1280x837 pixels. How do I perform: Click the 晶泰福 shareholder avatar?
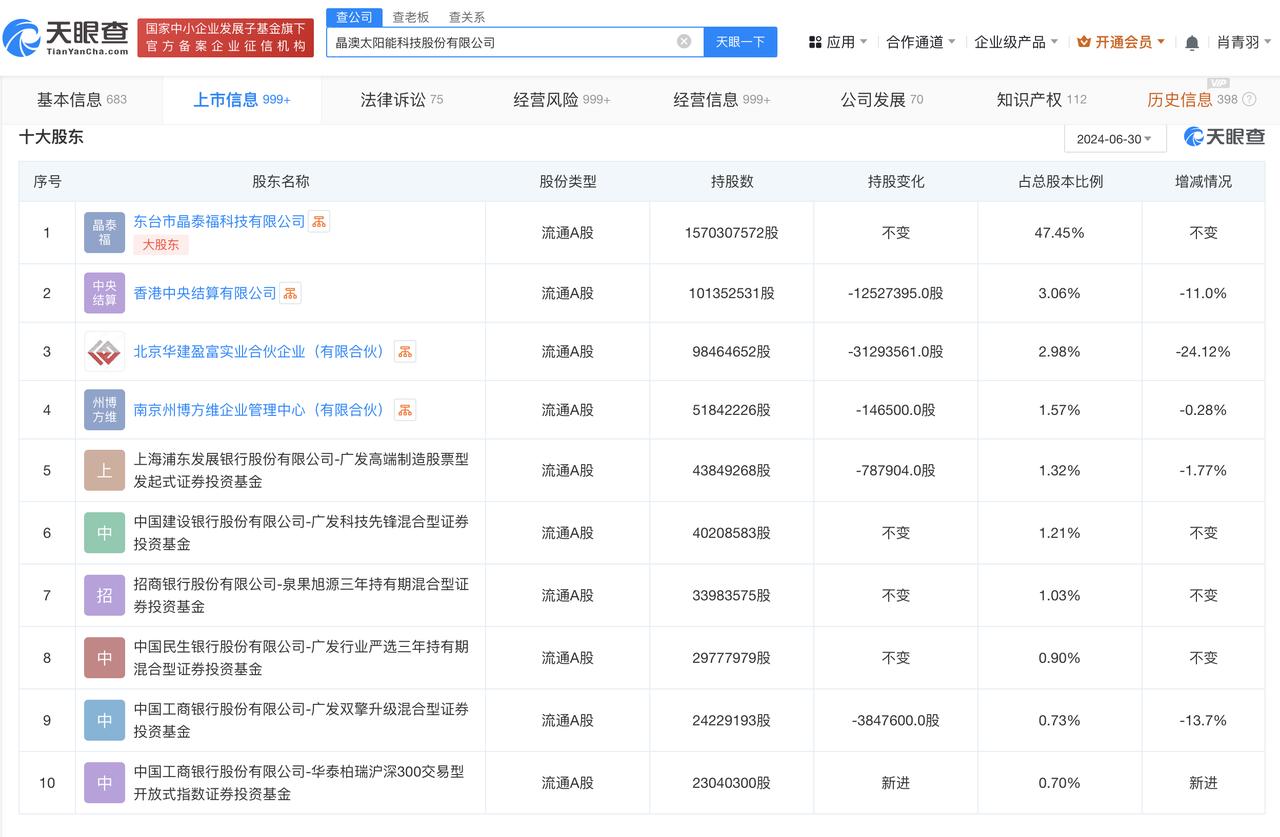tap(105, 233)
